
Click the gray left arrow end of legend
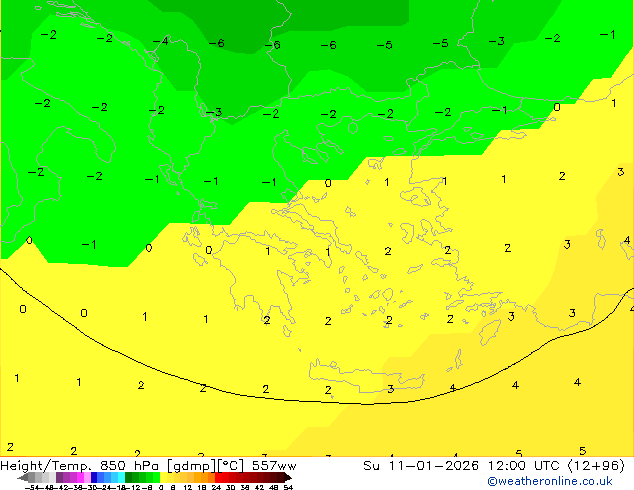[22, 478]
